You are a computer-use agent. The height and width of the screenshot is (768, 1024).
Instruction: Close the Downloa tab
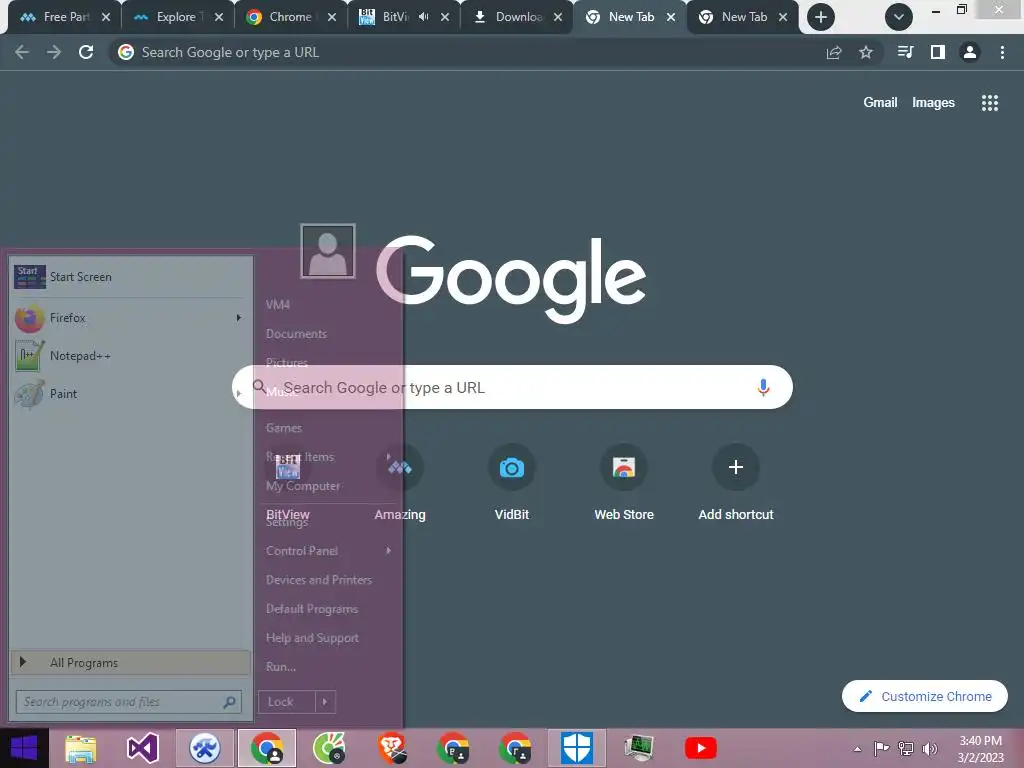[558, 17]
